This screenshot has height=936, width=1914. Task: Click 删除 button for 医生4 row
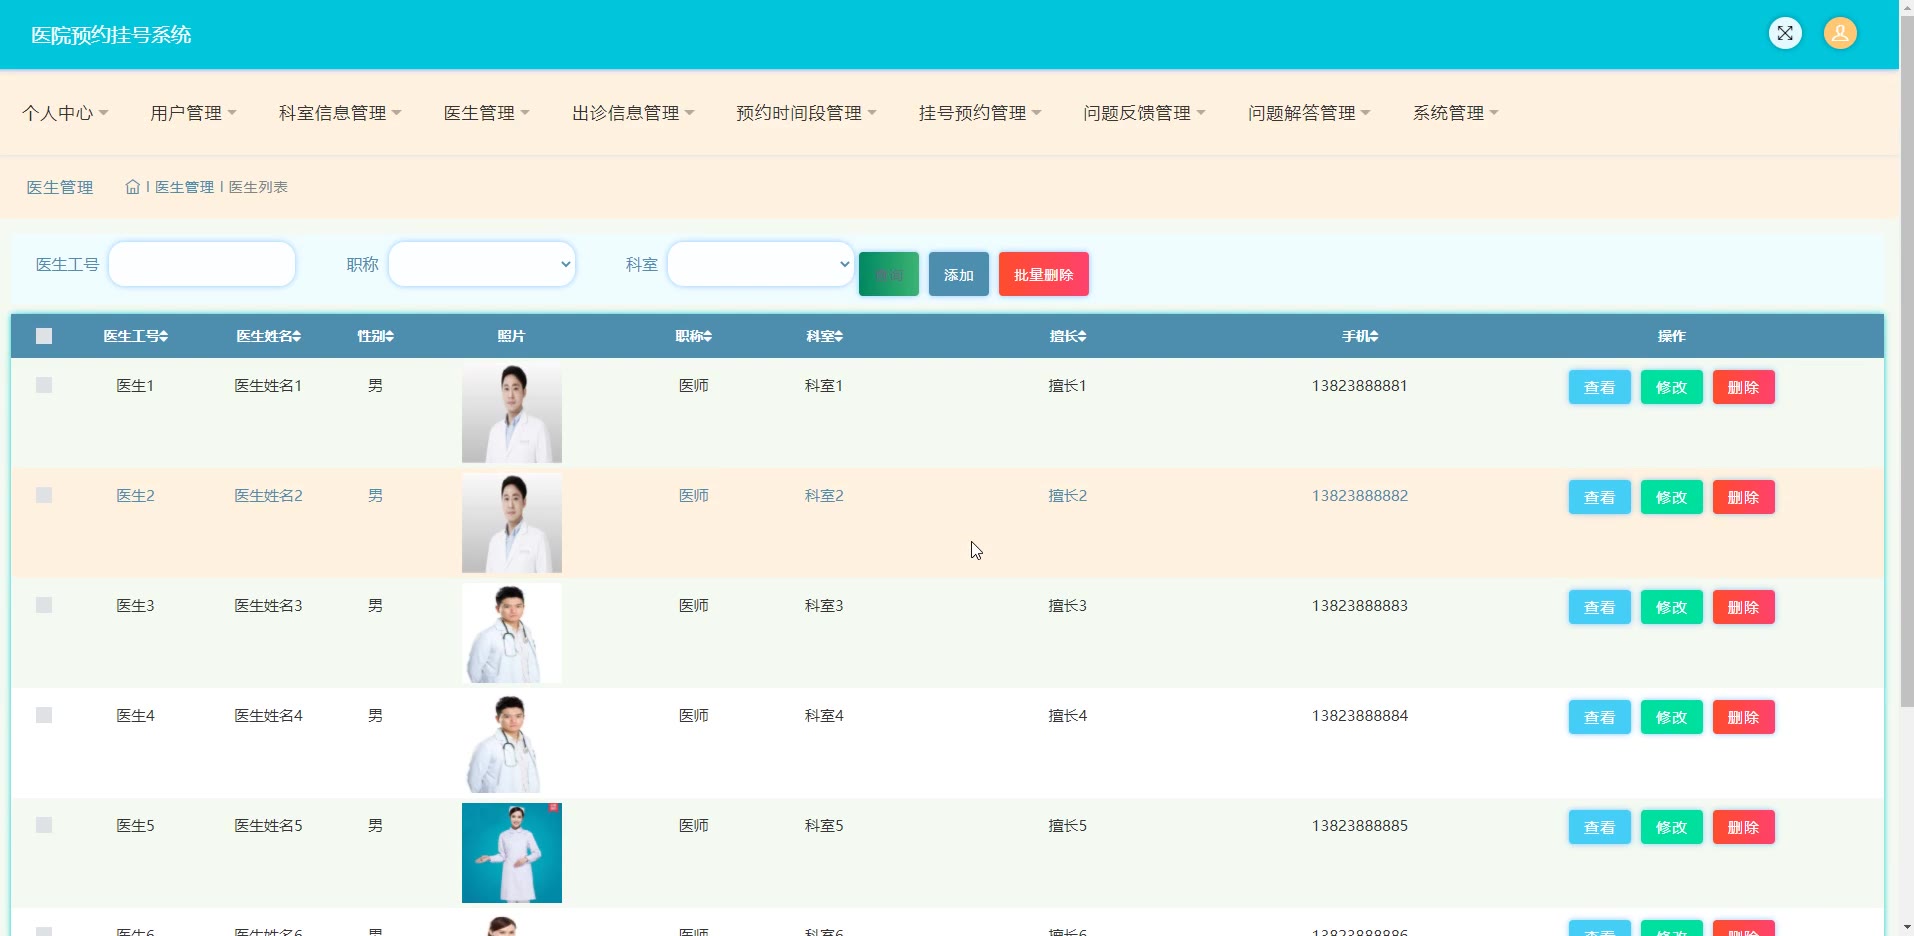point(1743,717)
